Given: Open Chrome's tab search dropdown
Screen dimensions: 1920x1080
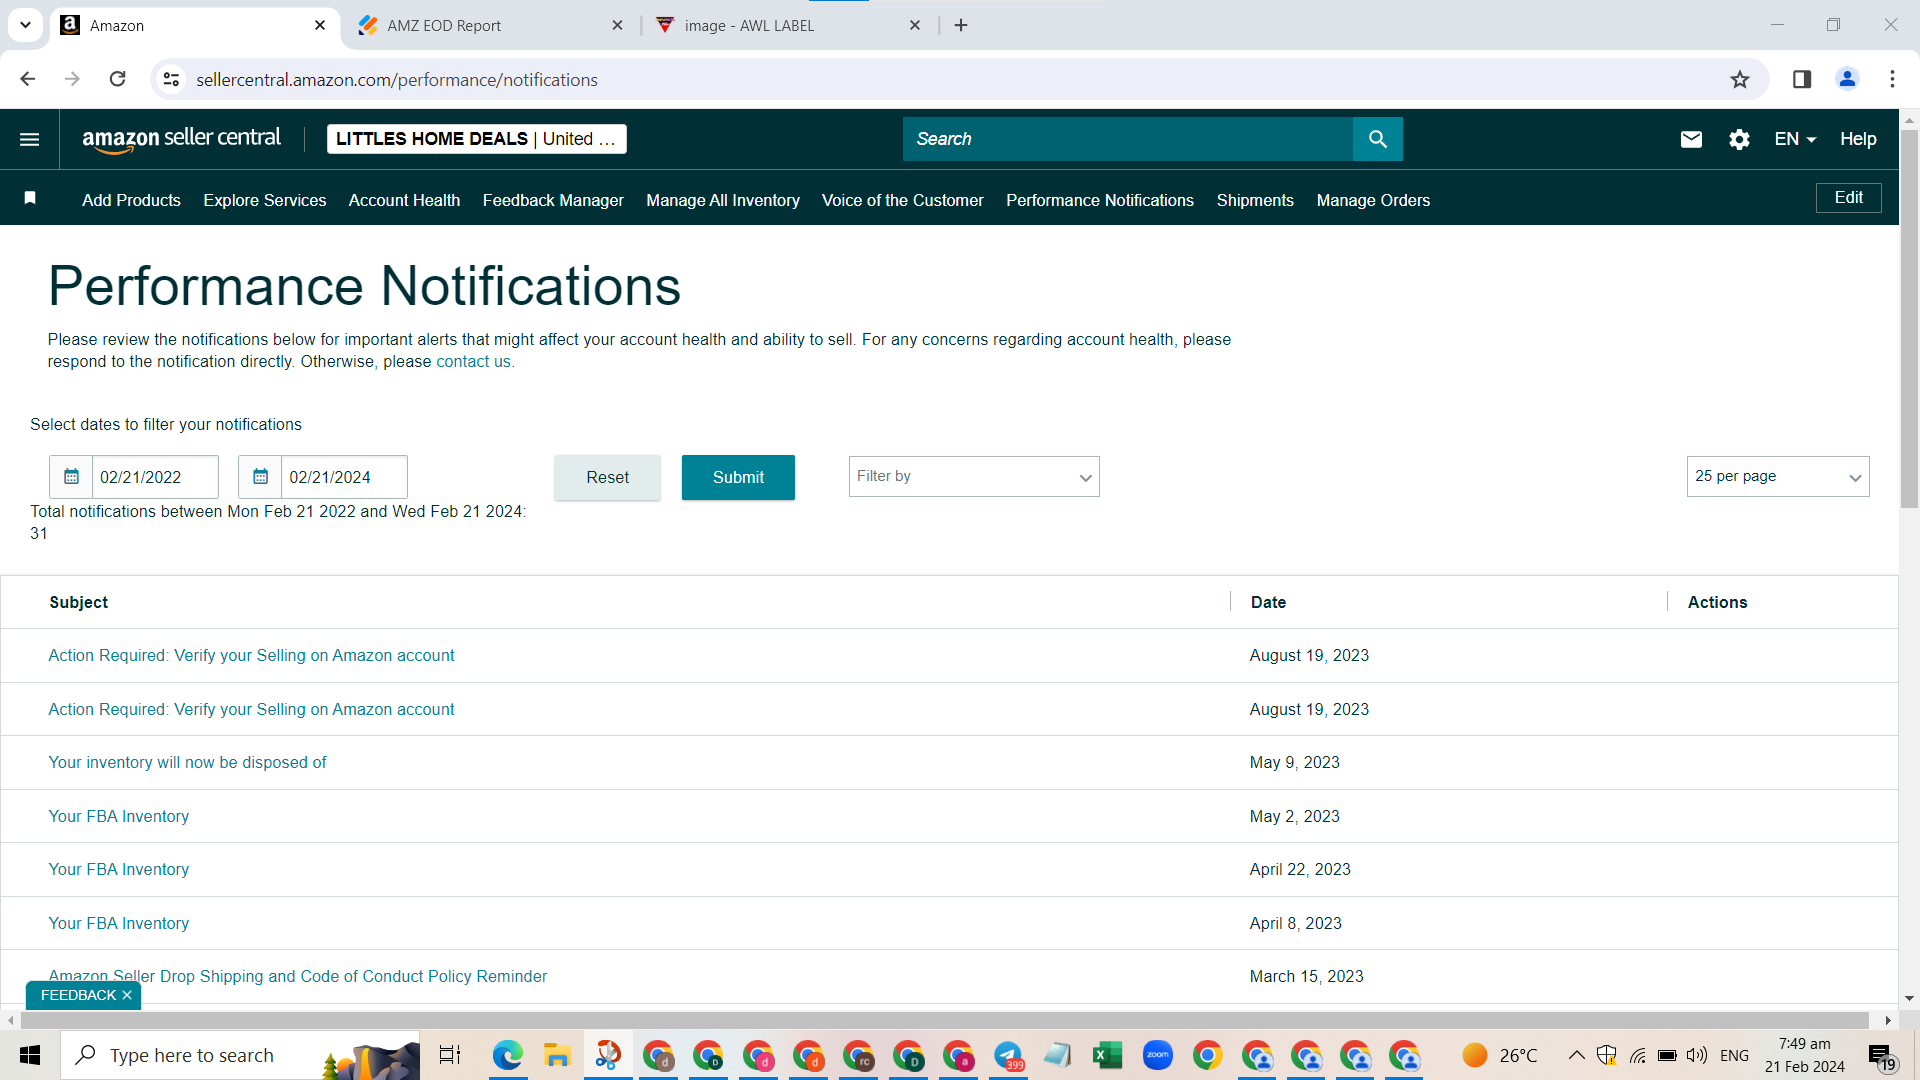Looking at the screenshot, I should [25, 25].
